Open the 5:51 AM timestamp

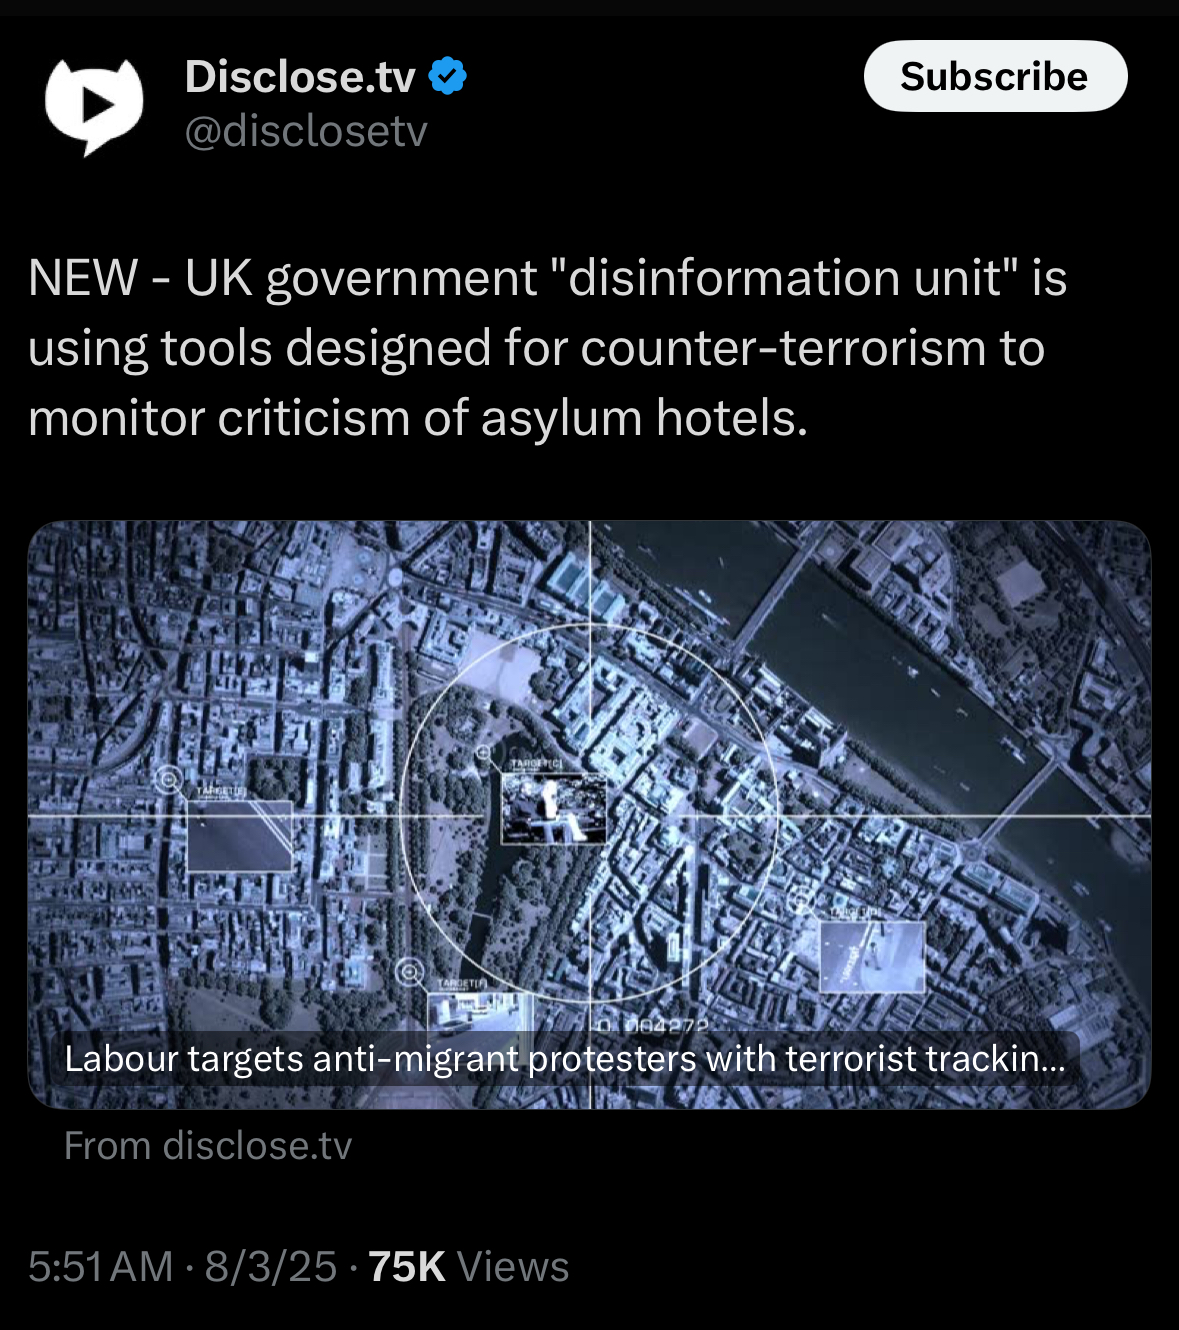pos(101,1266)
